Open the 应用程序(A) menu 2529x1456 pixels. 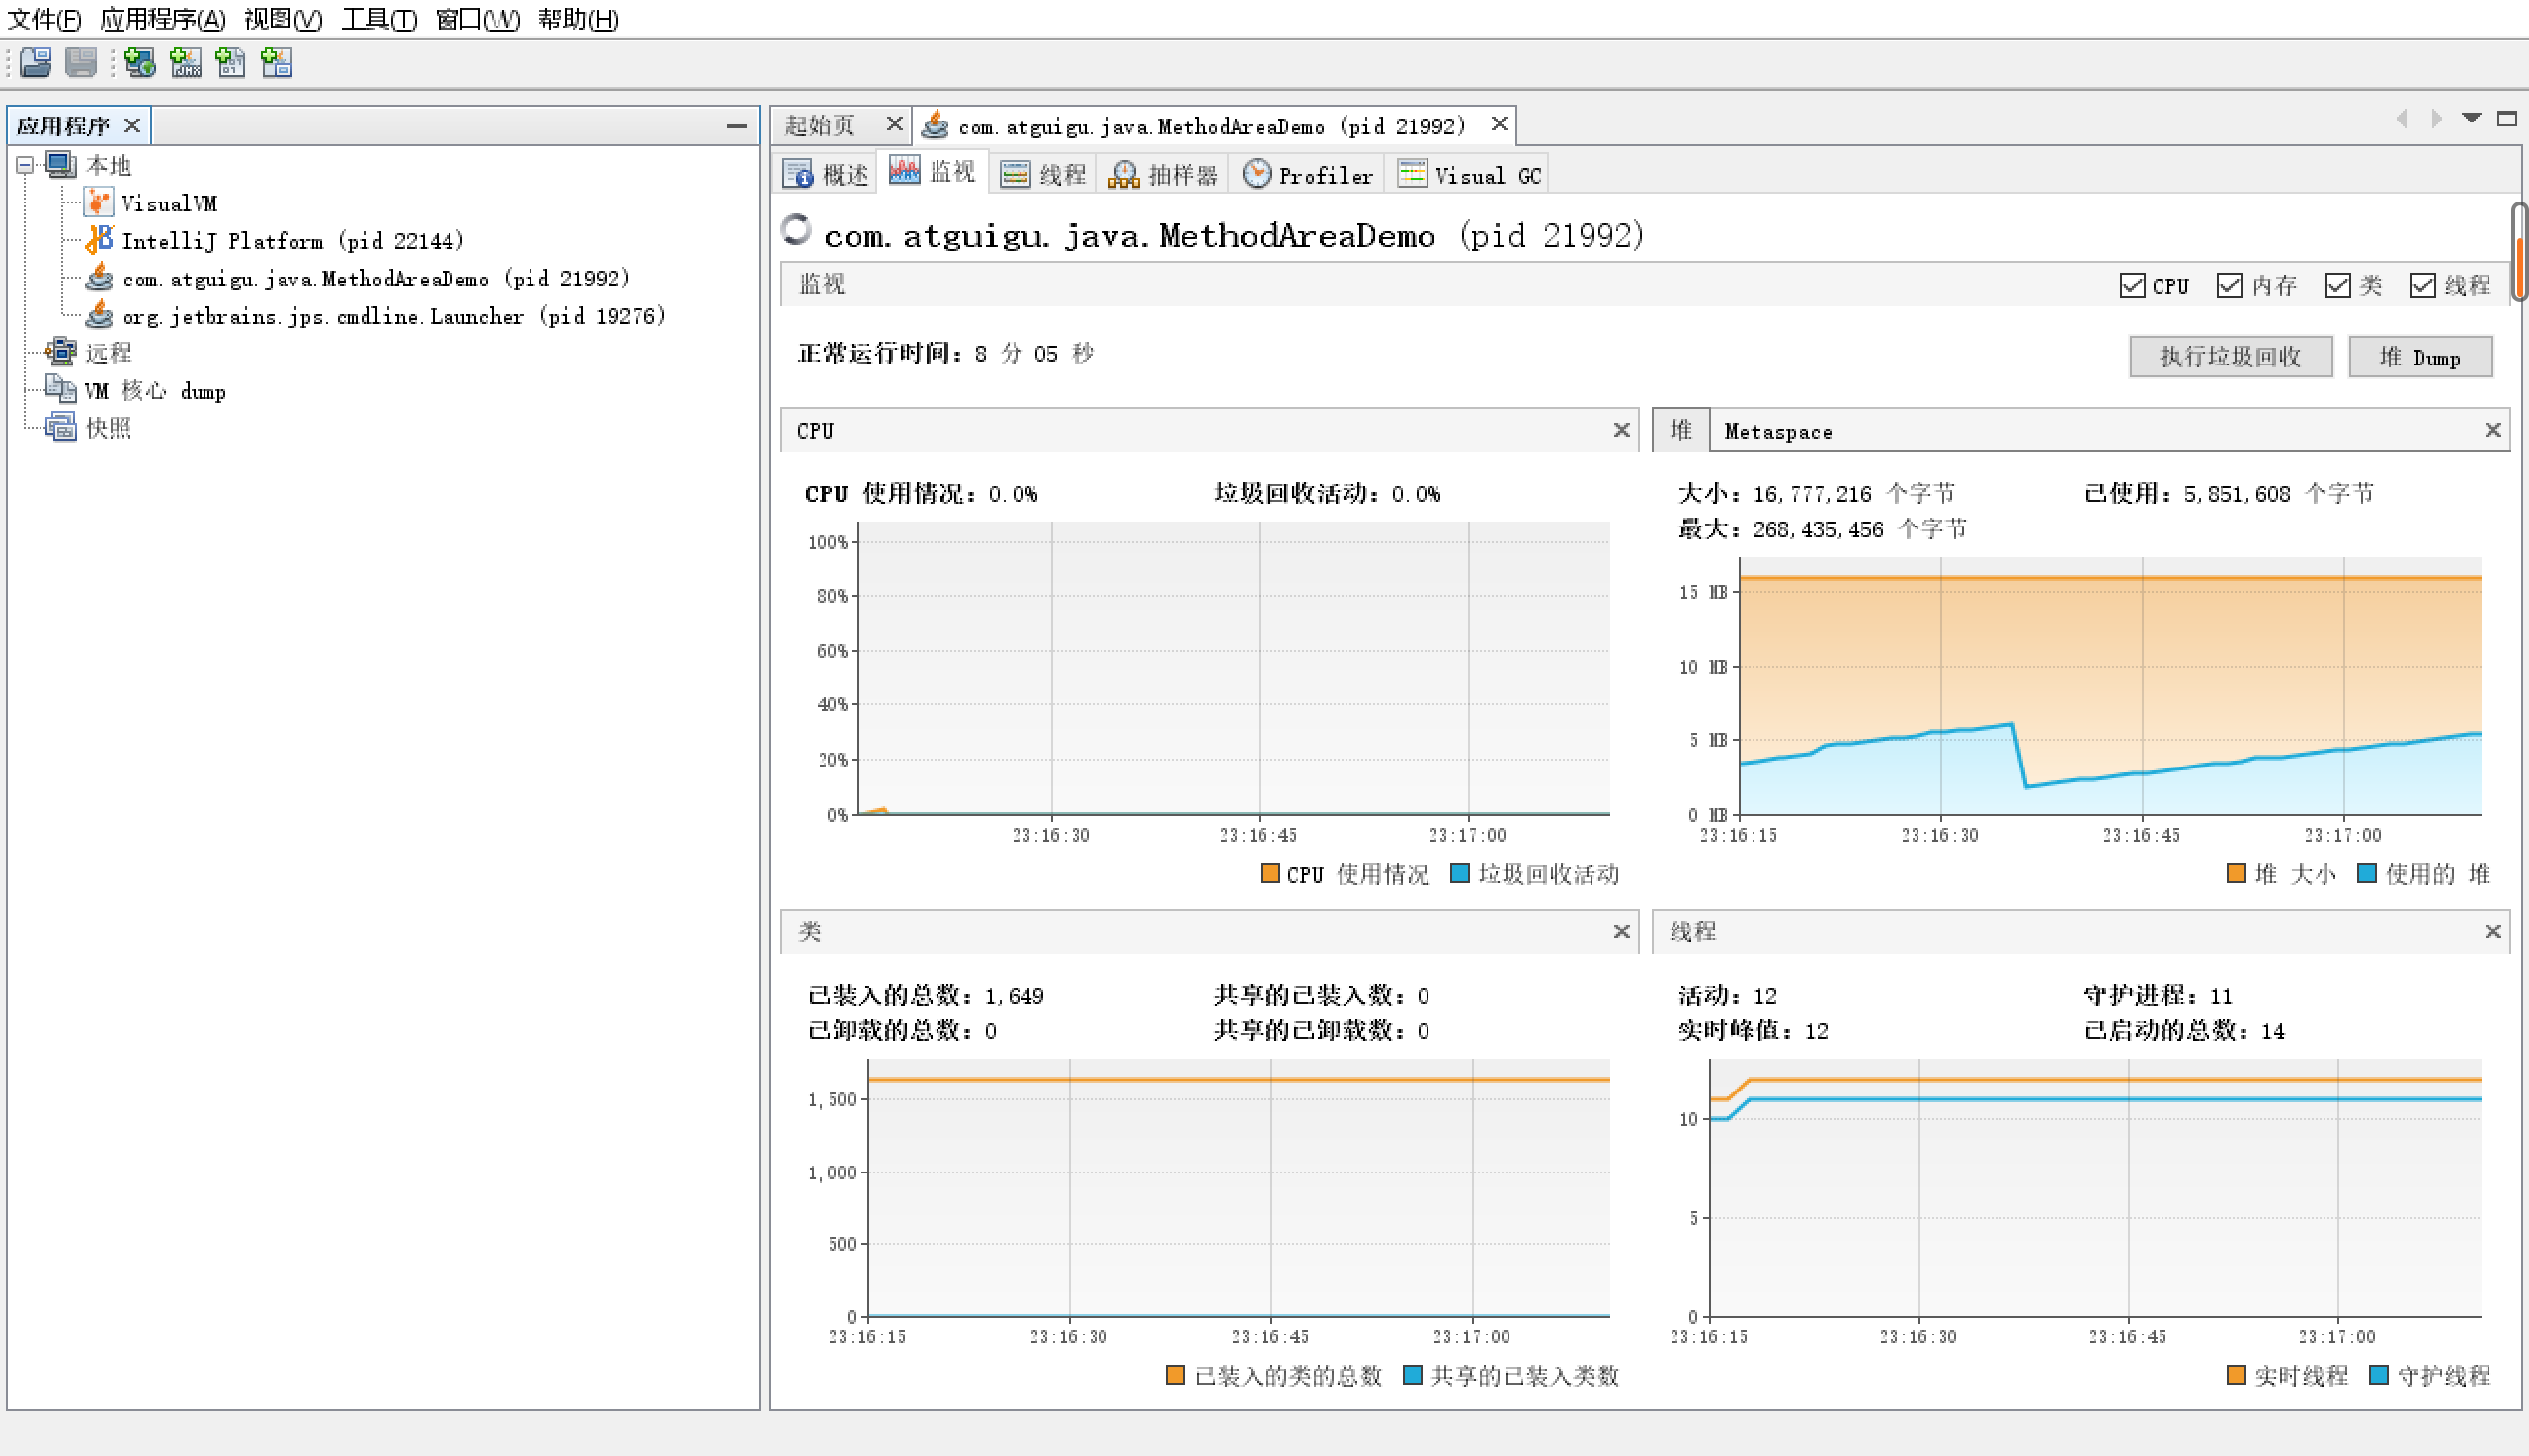click(x=163, y=19)
